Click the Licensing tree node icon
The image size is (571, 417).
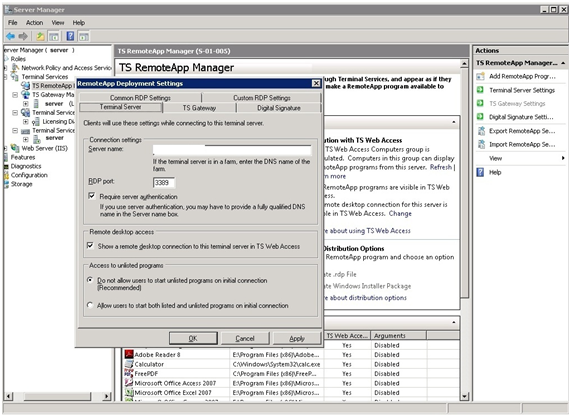[x=36, y=121]
